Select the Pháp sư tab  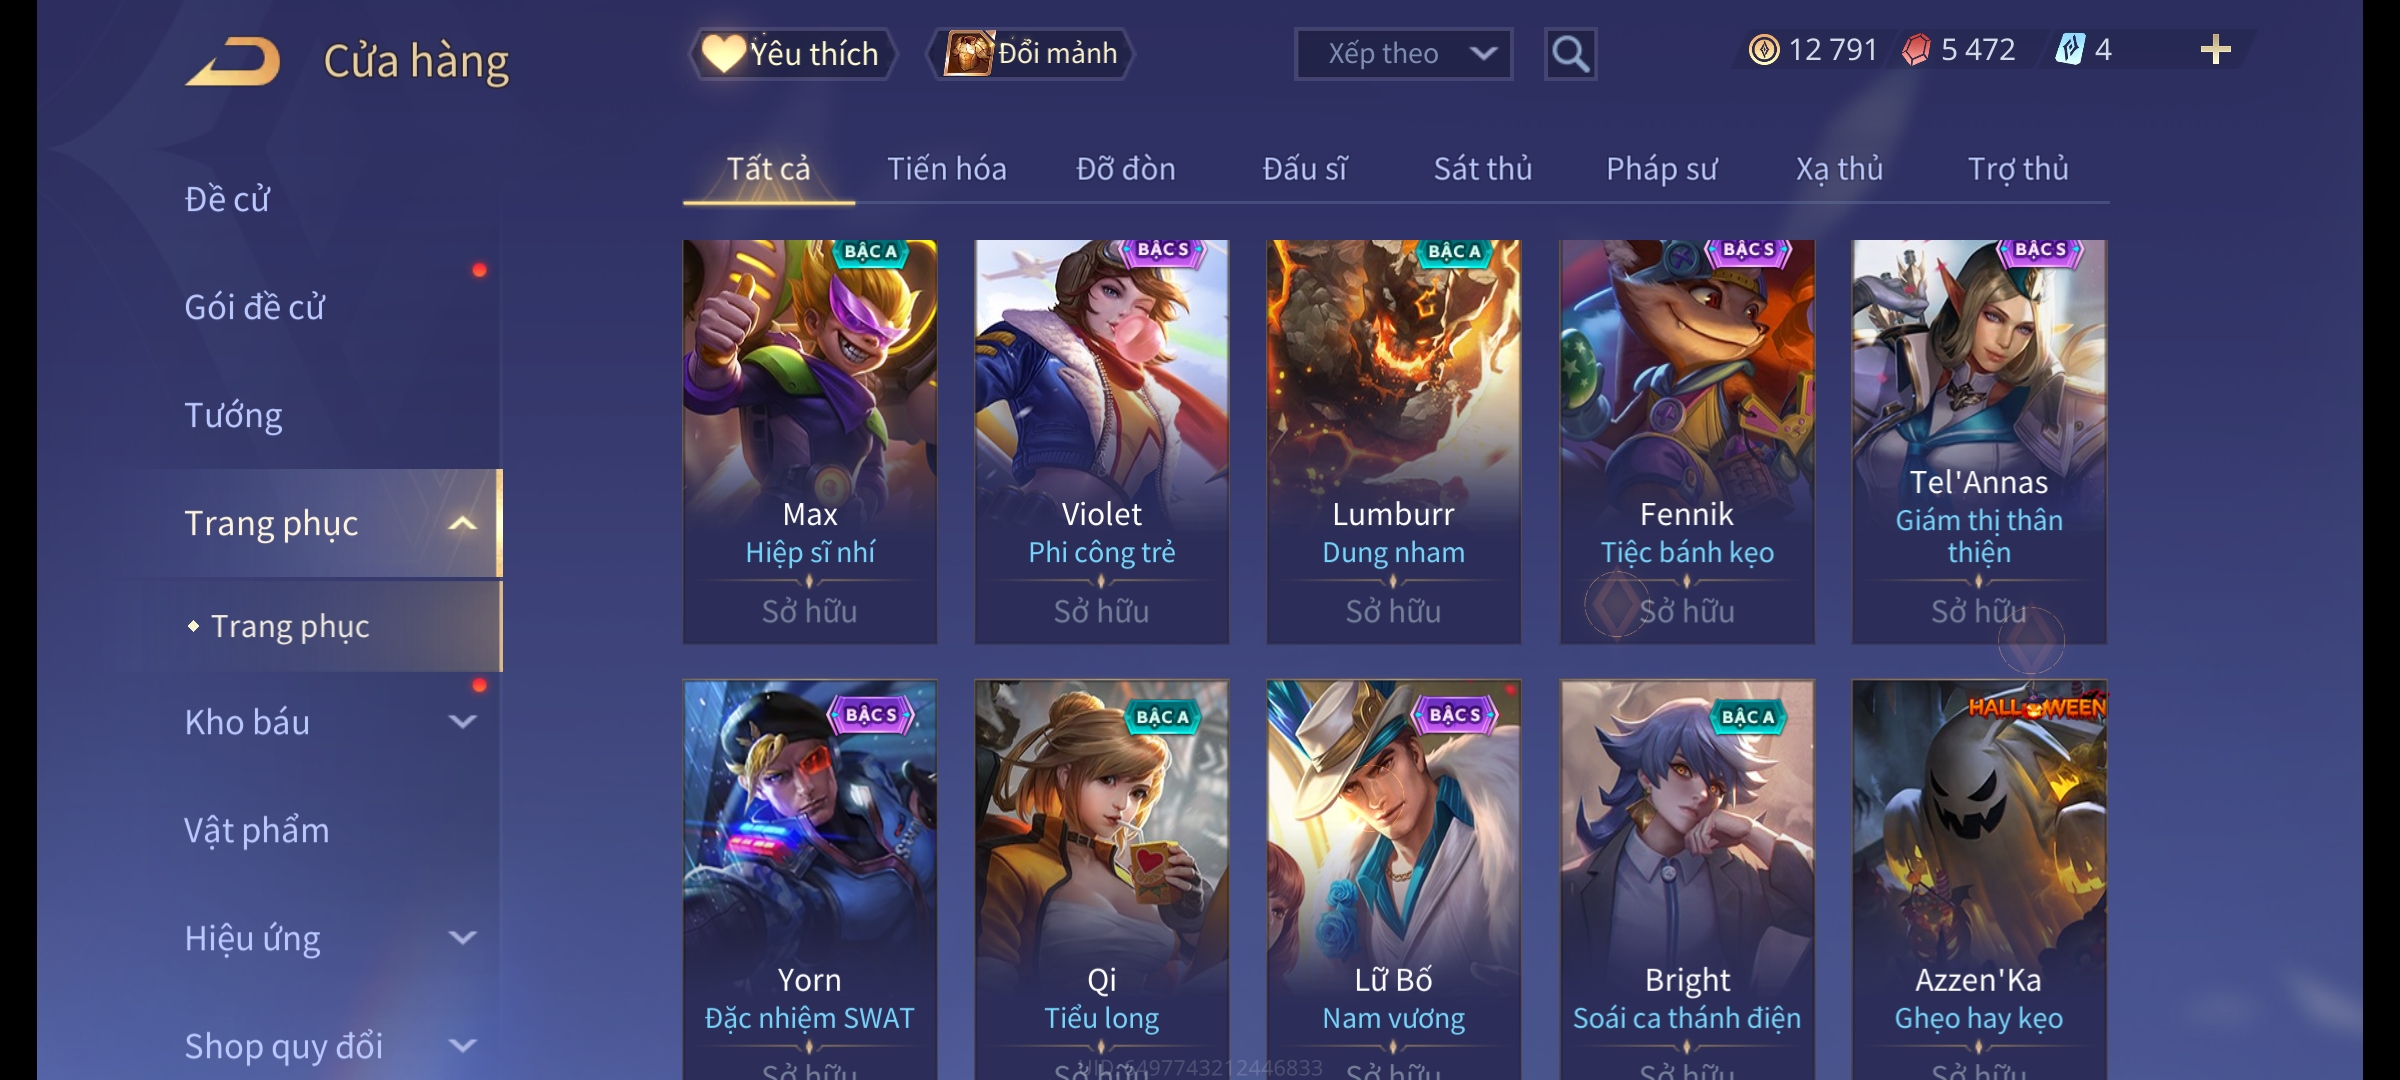[x=1662, y=169]
